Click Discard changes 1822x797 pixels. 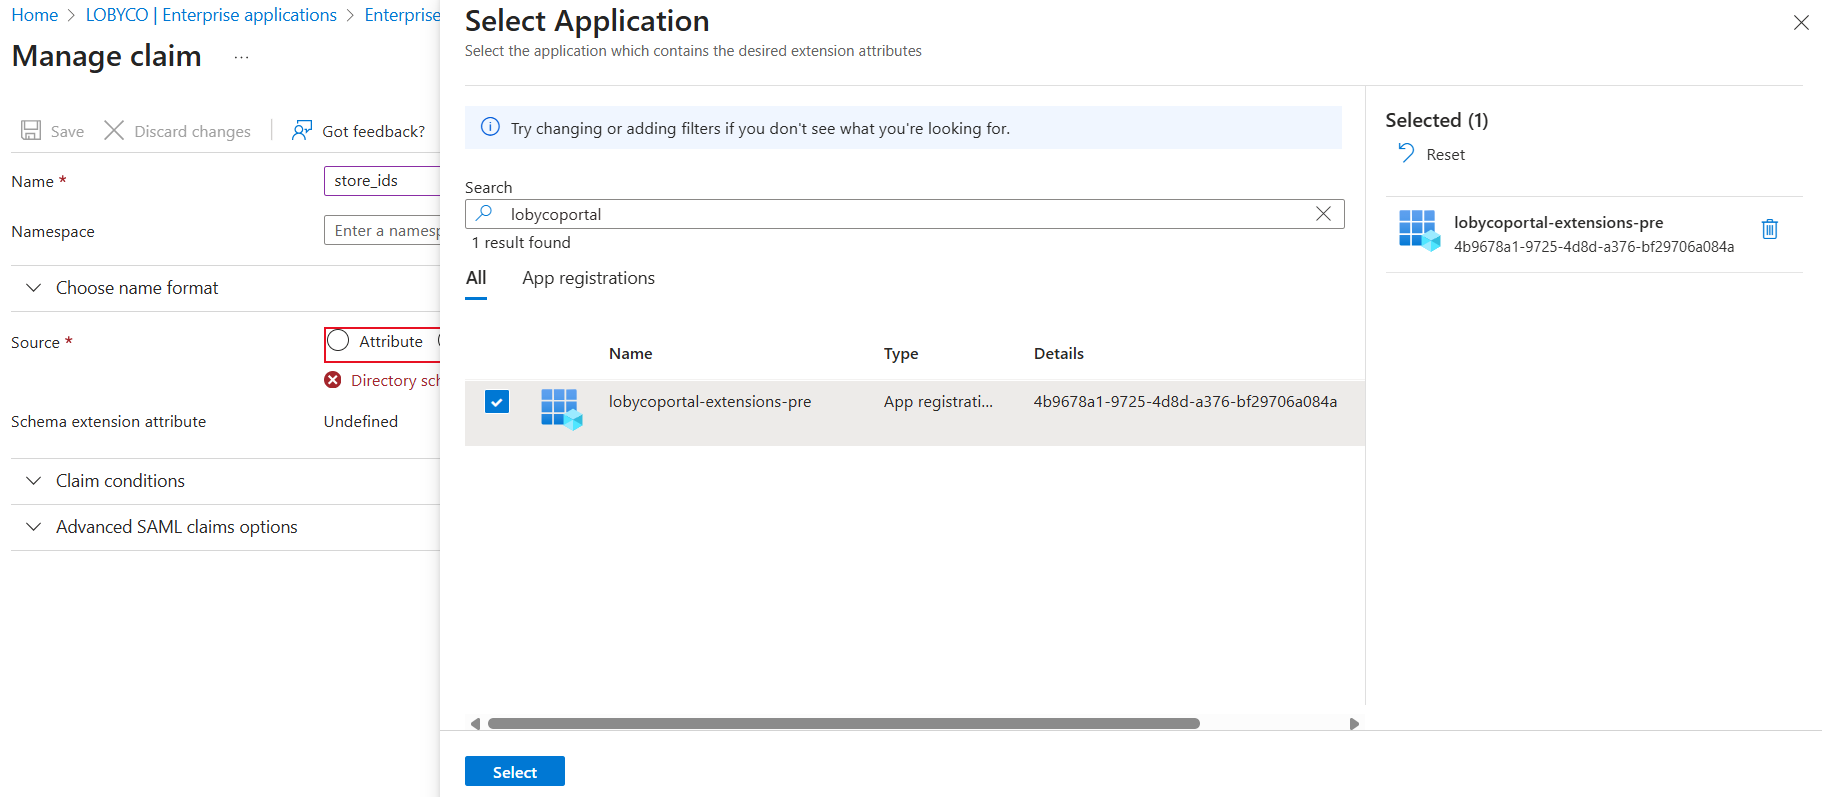[x=192, y=131]
